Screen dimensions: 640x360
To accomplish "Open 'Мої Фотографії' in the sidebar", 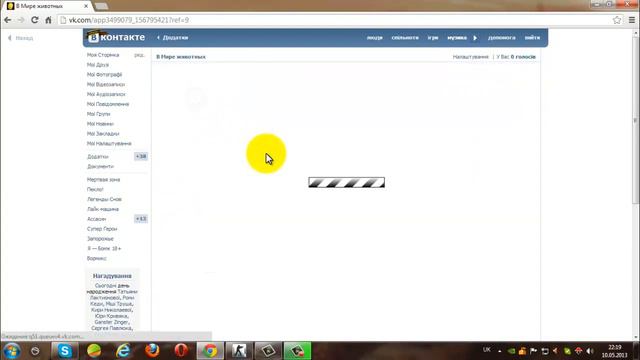I will 104,74.
